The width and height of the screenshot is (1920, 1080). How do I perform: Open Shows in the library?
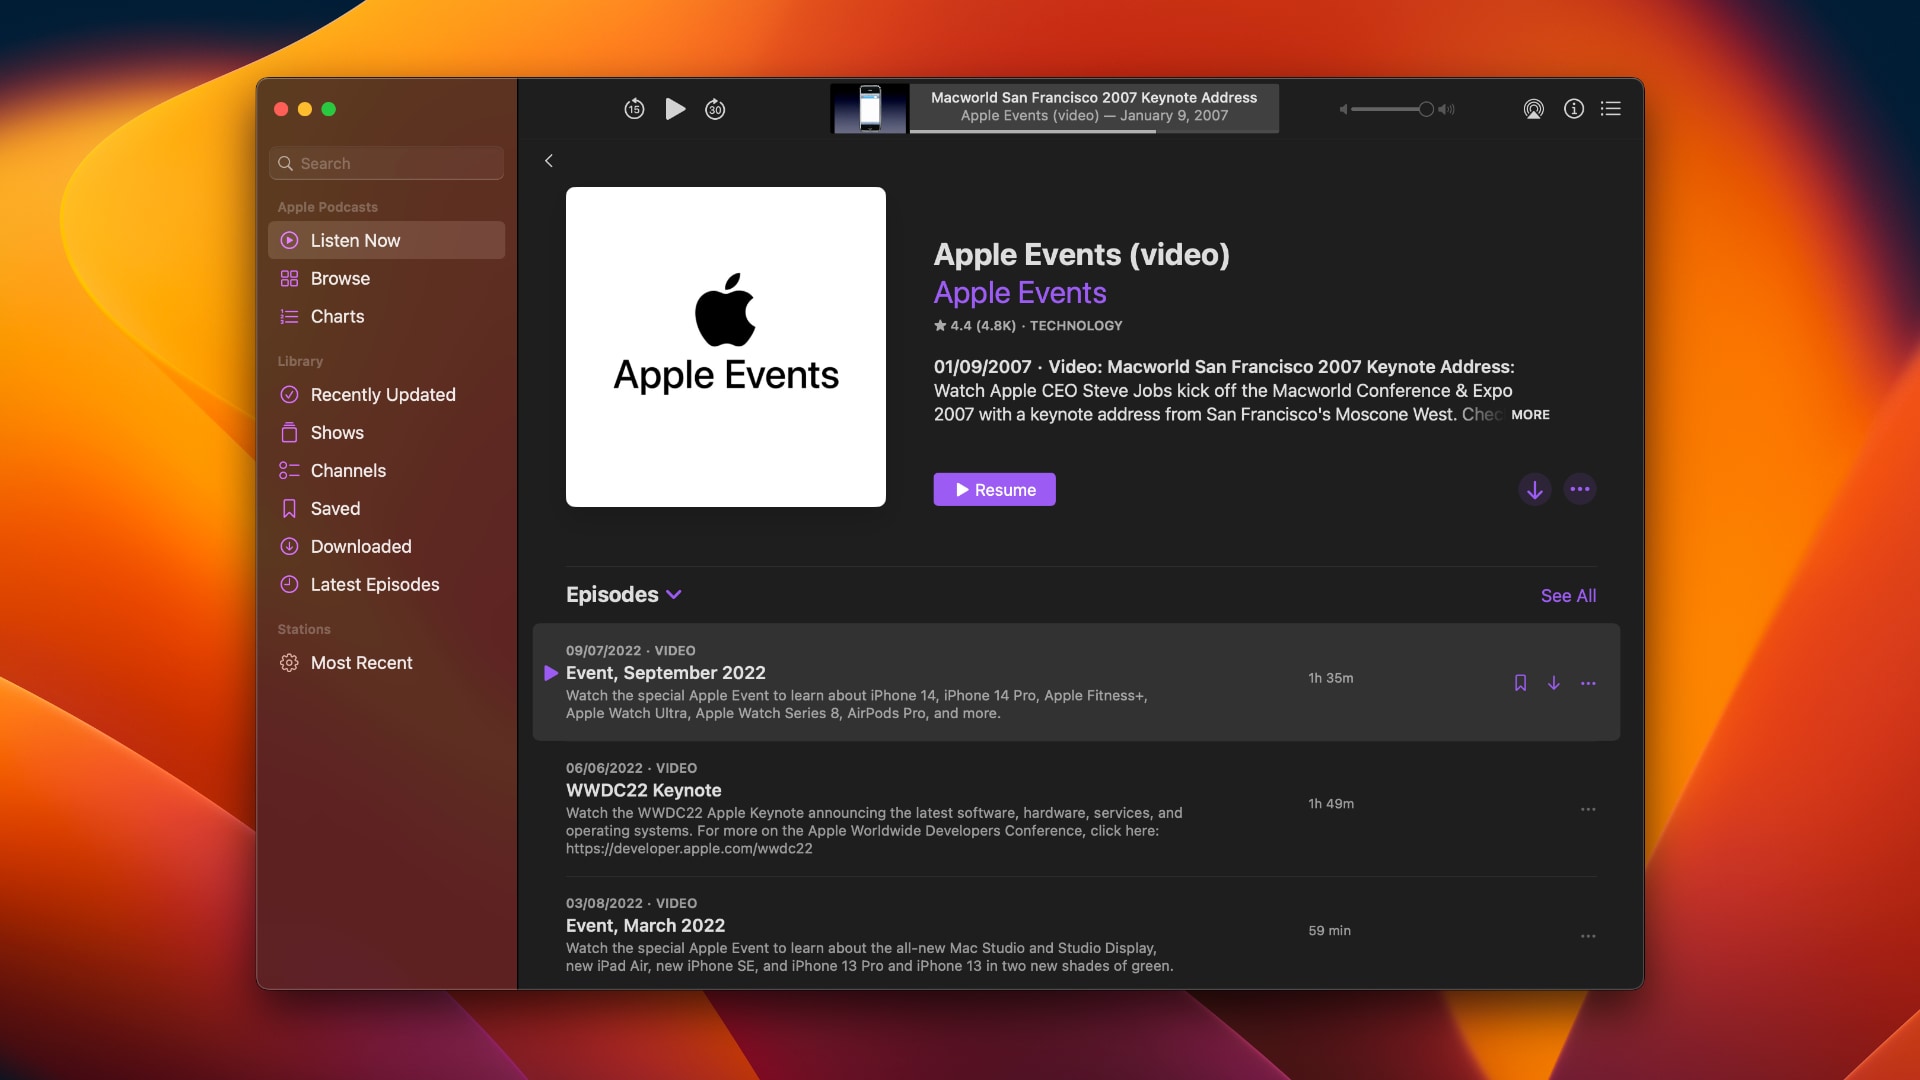tap(386, 432)
